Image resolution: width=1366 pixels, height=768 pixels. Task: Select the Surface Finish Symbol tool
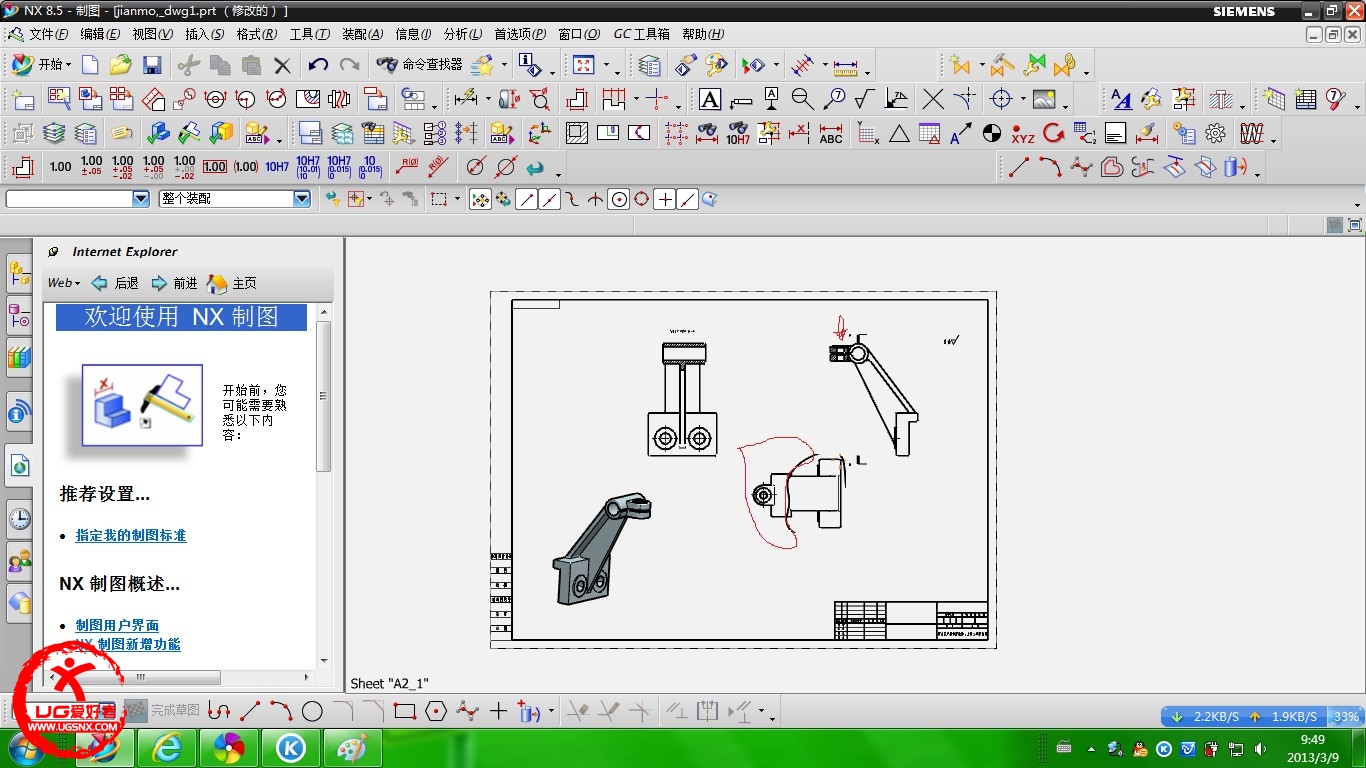(864, 99)
